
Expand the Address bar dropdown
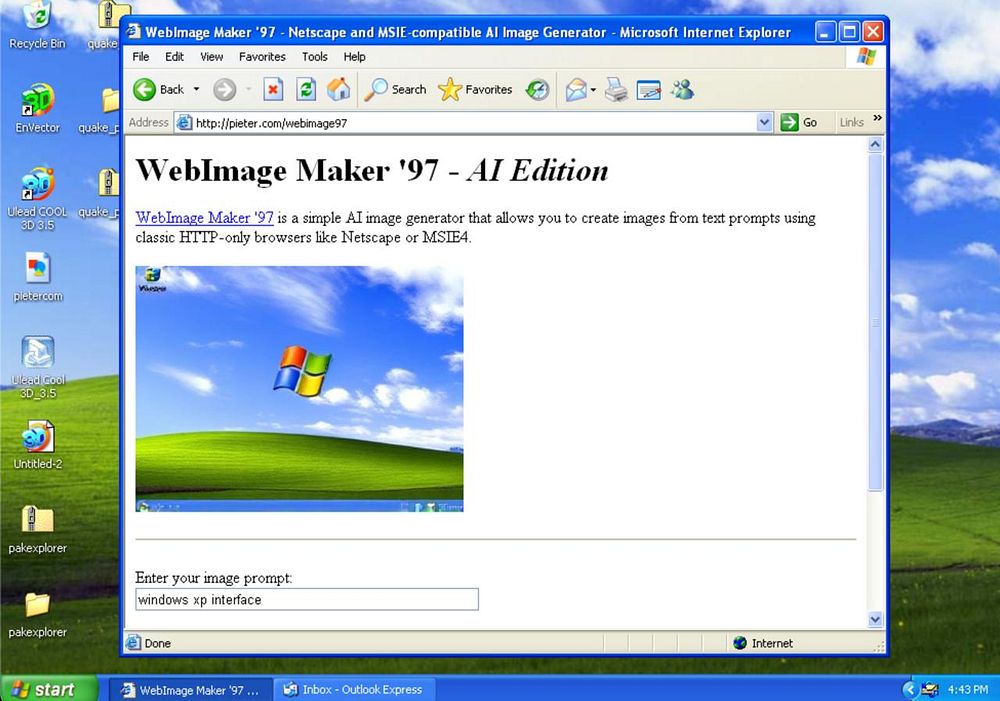point(764,122)
